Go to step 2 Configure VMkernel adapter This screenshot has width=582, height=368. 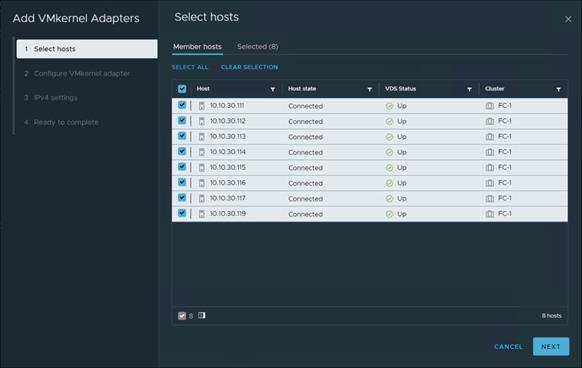click(x=77, y=74)
